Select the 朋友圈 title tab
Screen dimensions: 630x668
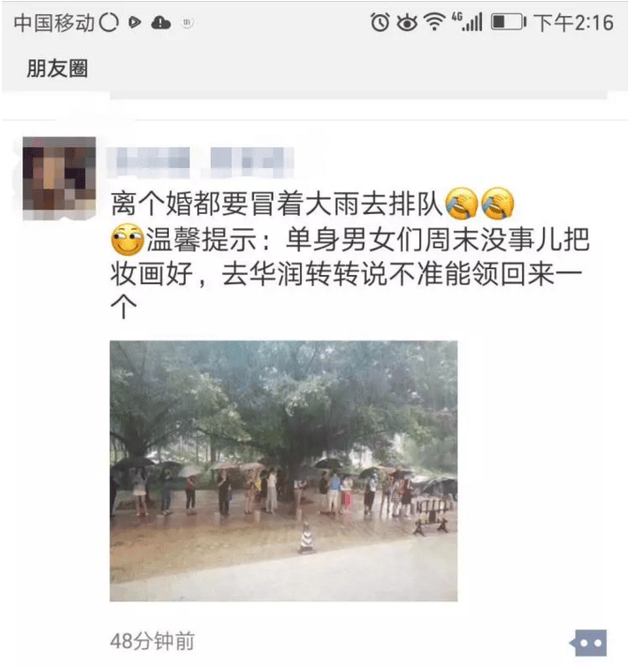click(x=58, y=68)
